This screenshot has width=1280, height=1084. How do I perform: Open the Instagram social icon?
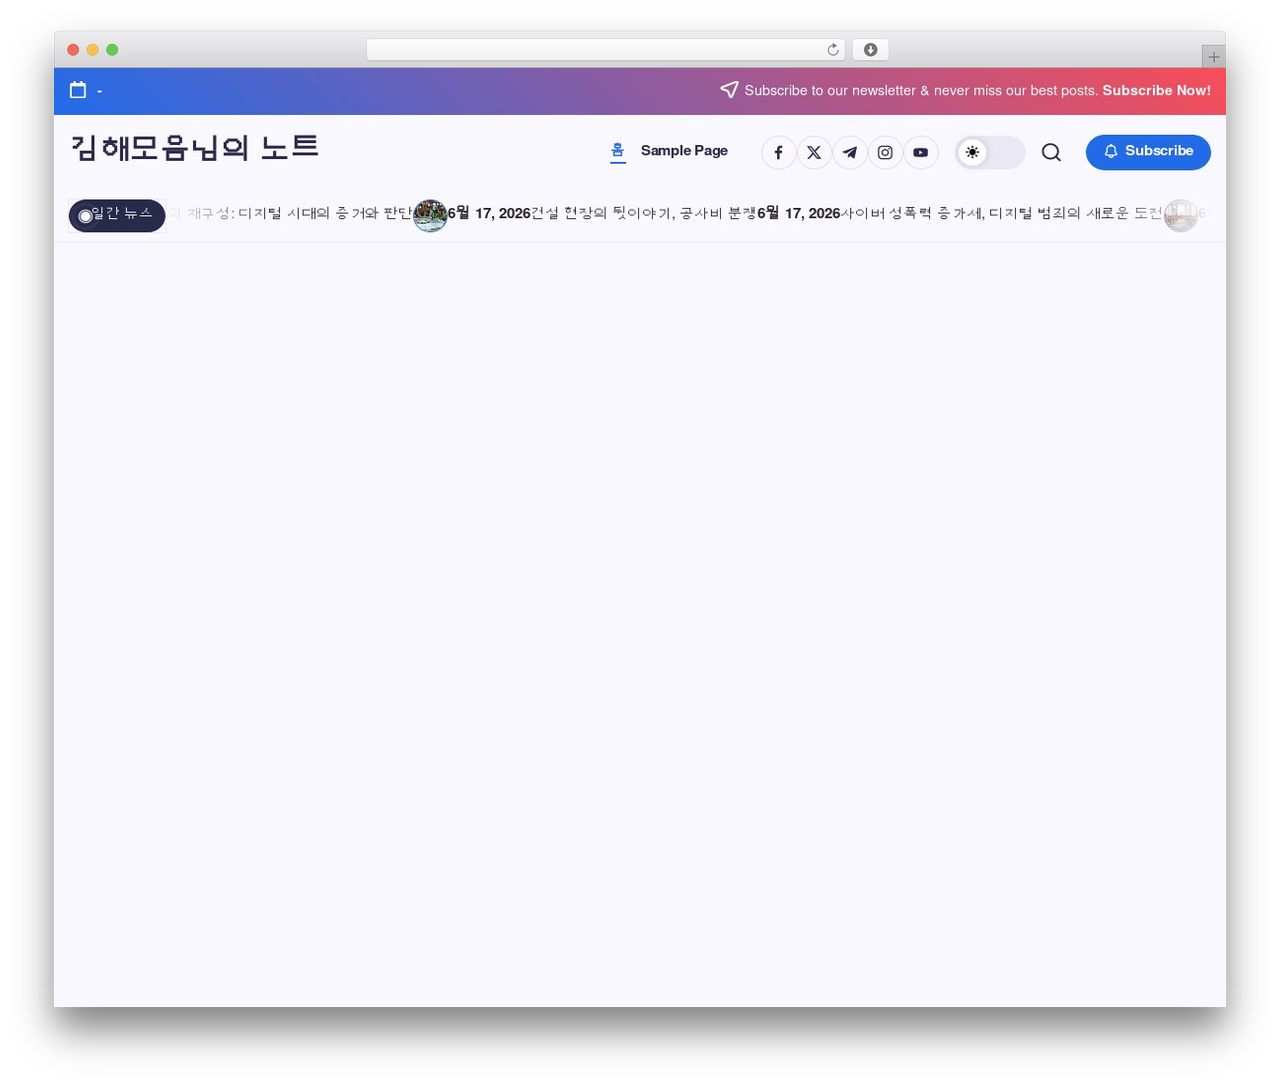click(885, 152)
